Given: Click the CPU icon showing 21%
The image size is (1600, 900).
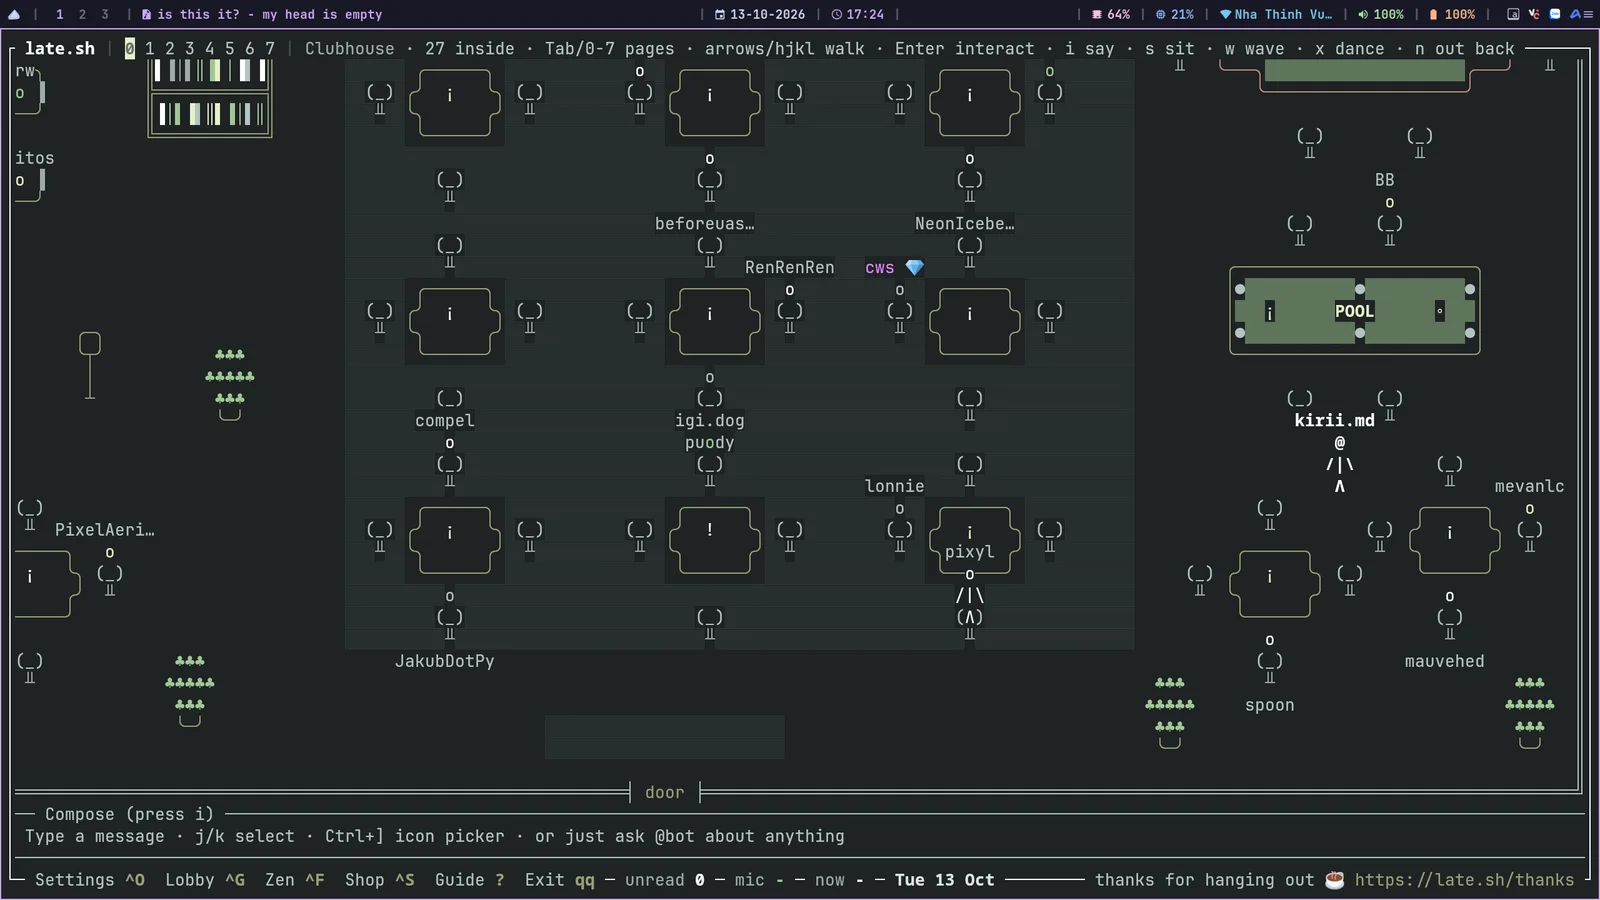Looking at the screenshot, I should pos(1161,14).
